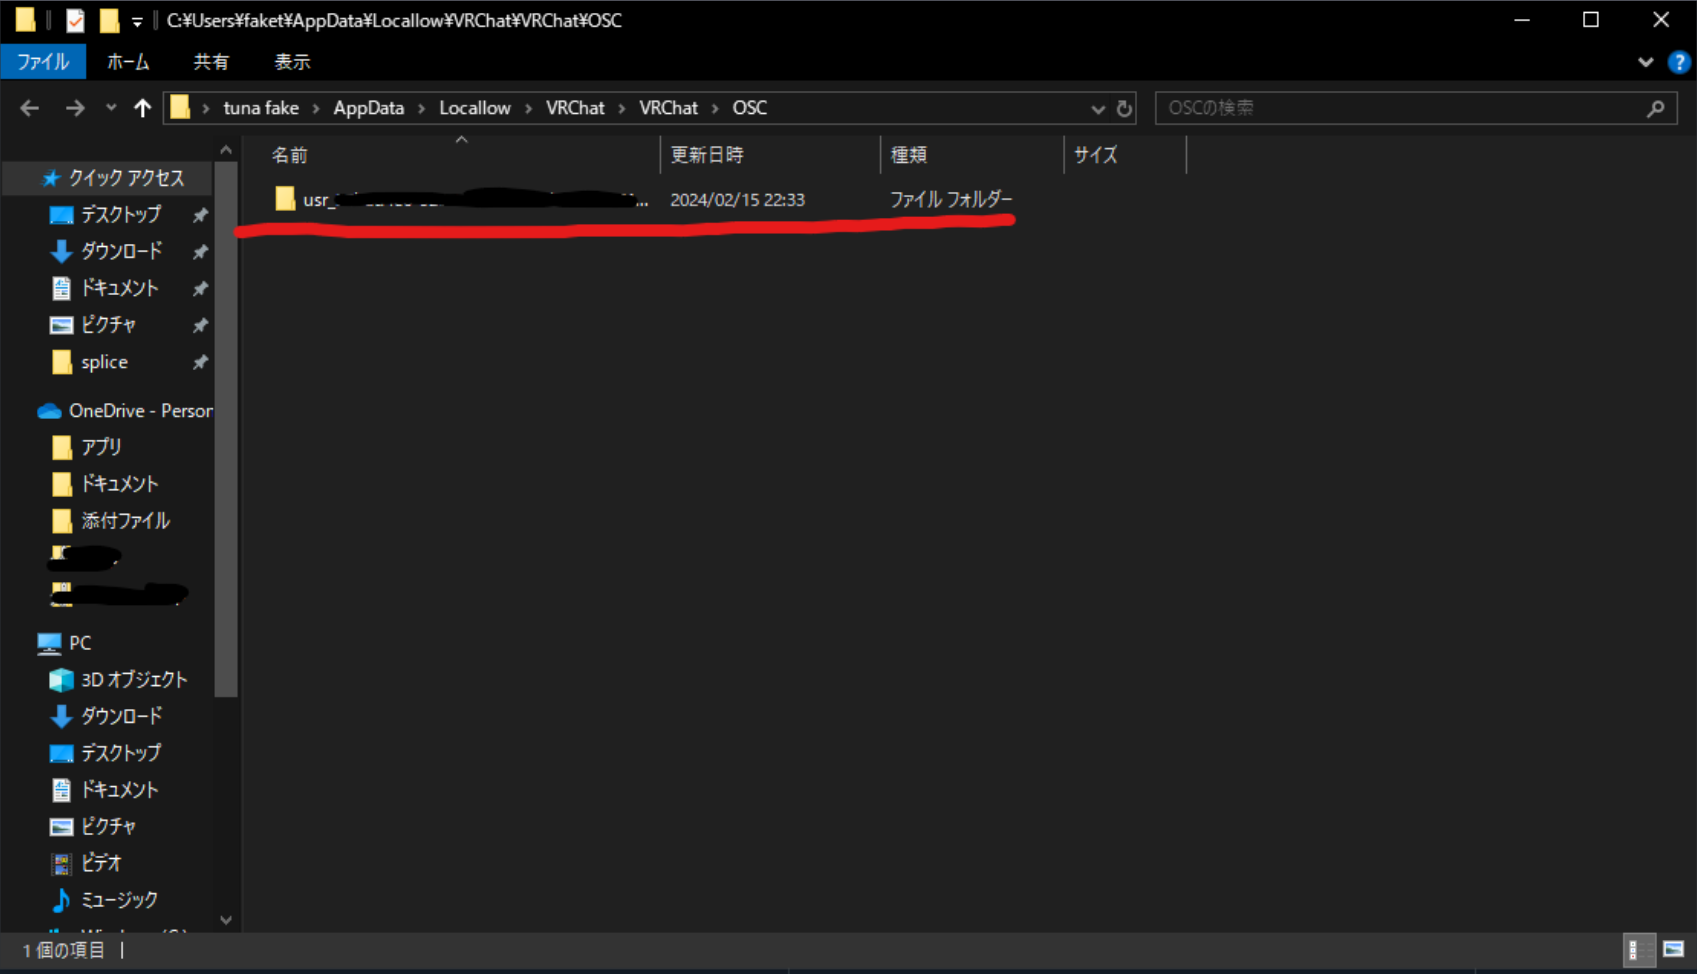This screenshot has height=974, width=1697.
Task: Click the back navigation arrow
Action: (x=30, y=108)
